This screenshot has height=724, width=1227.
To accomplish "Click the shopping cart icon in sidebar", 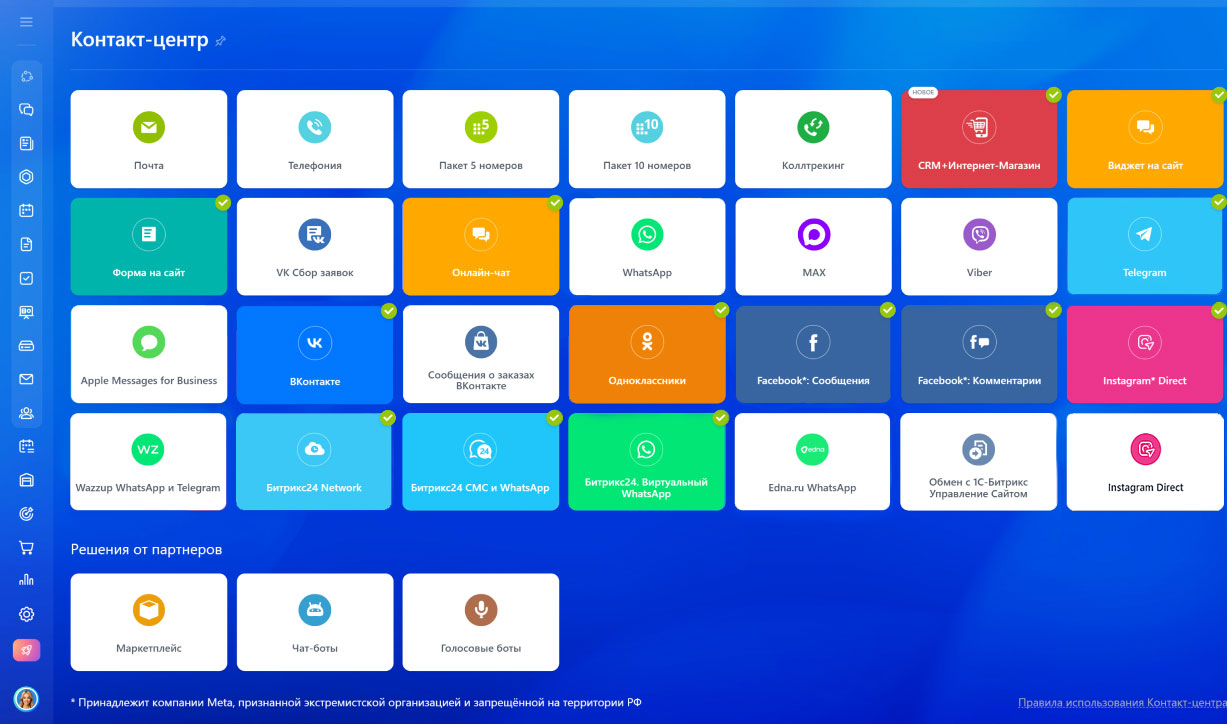I will point(27,547).
